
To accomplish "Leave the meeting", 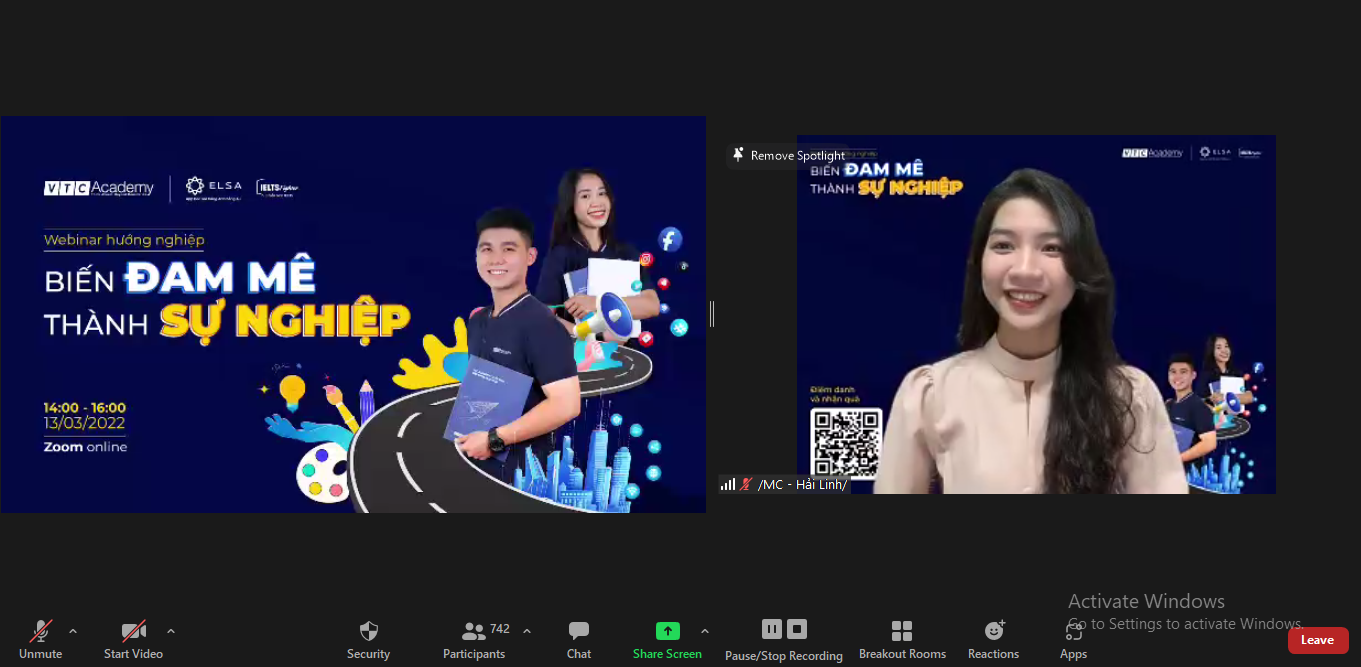I will [x=1317, y=640].
